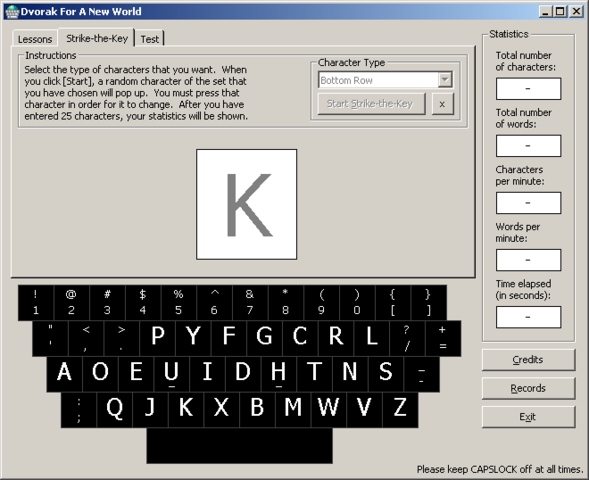Click the on-screen H home key

point(279,374)
